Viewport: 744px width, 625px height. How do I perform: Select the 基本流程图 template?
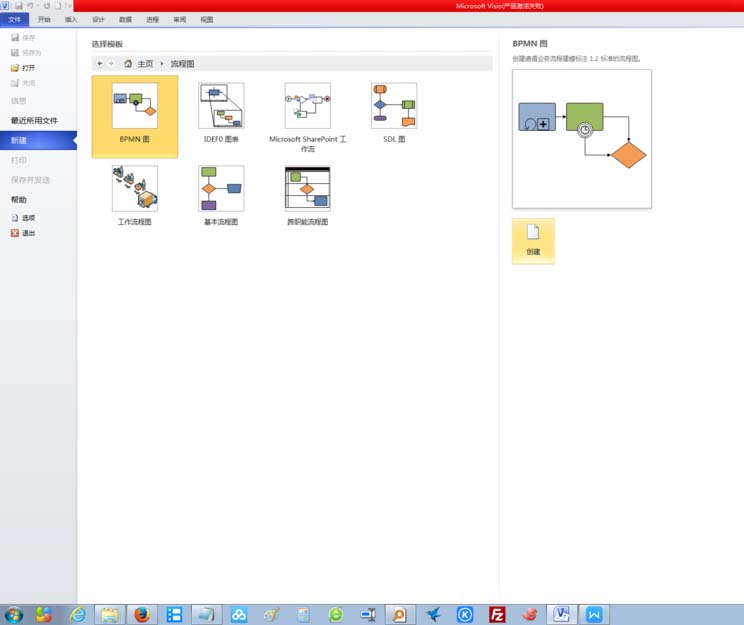tap(221, 195)
